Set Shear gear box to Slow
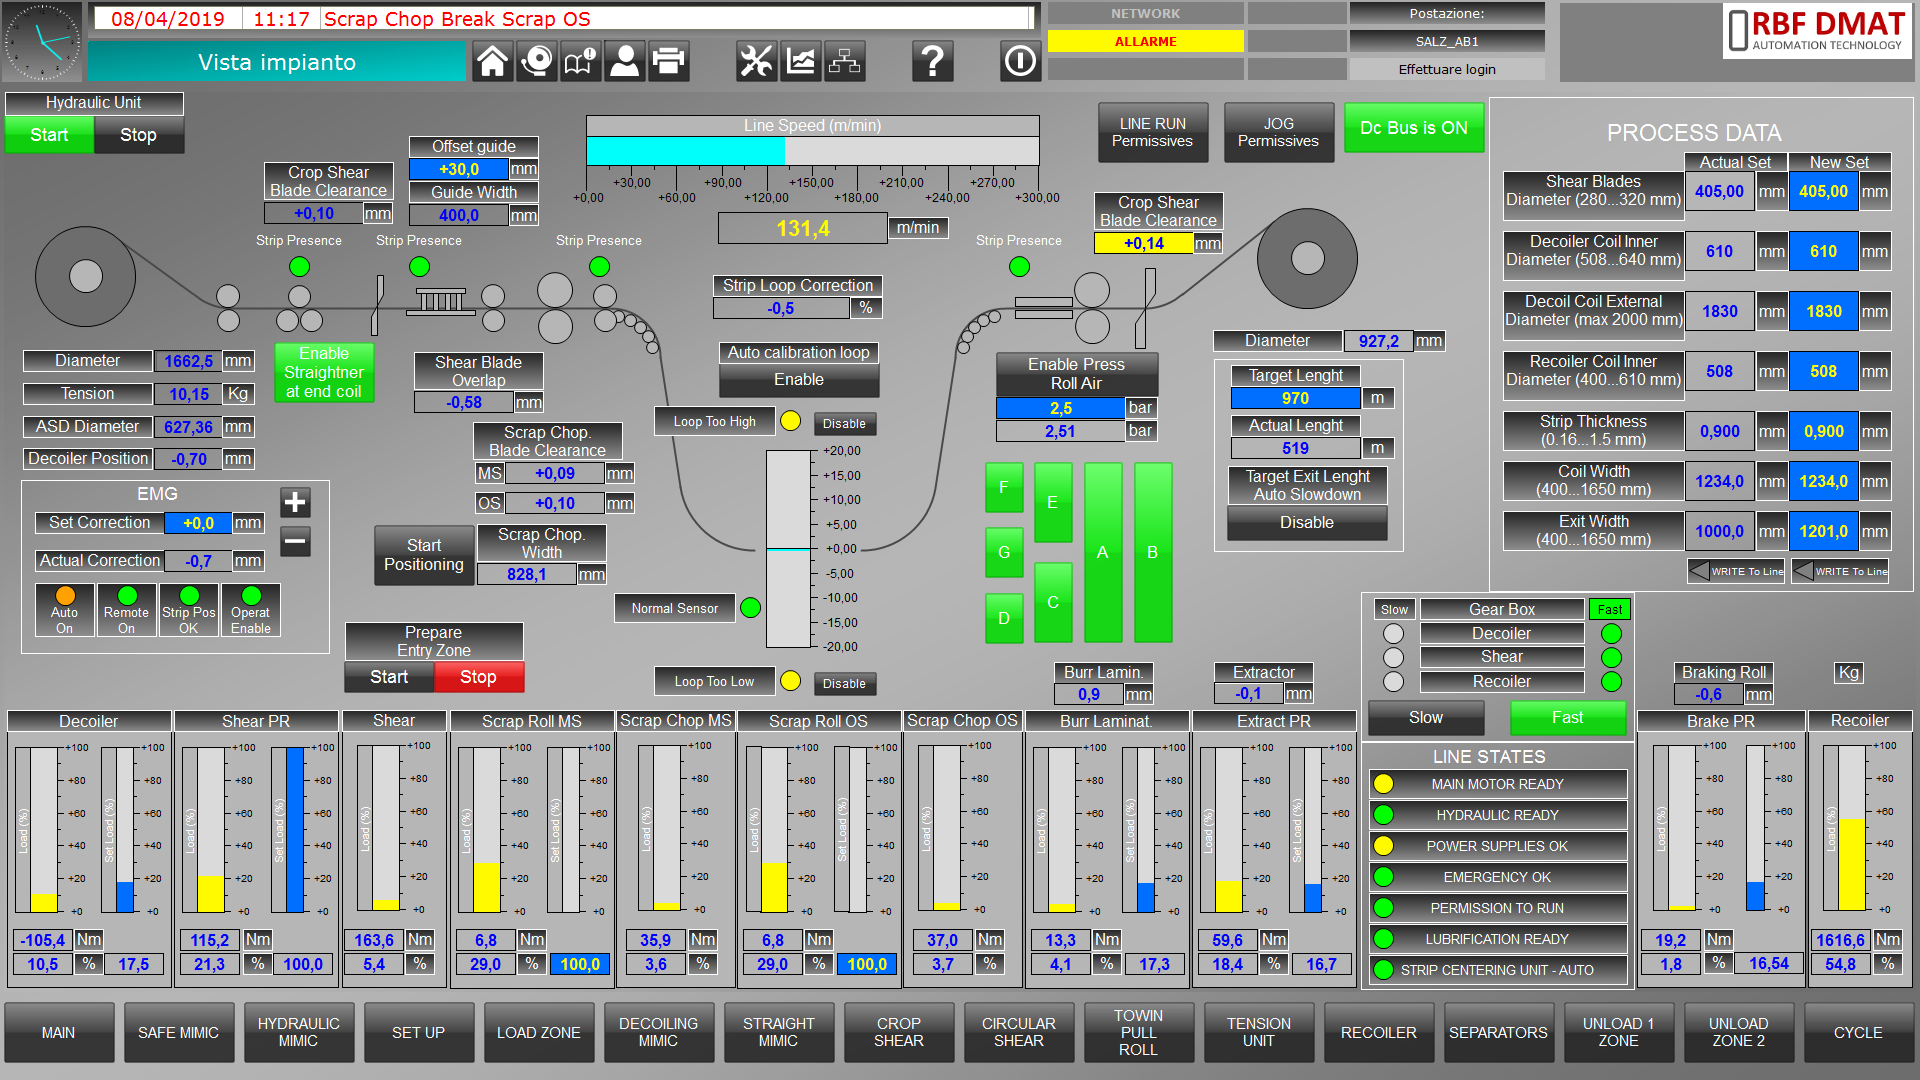 (x=1393, y=657)
